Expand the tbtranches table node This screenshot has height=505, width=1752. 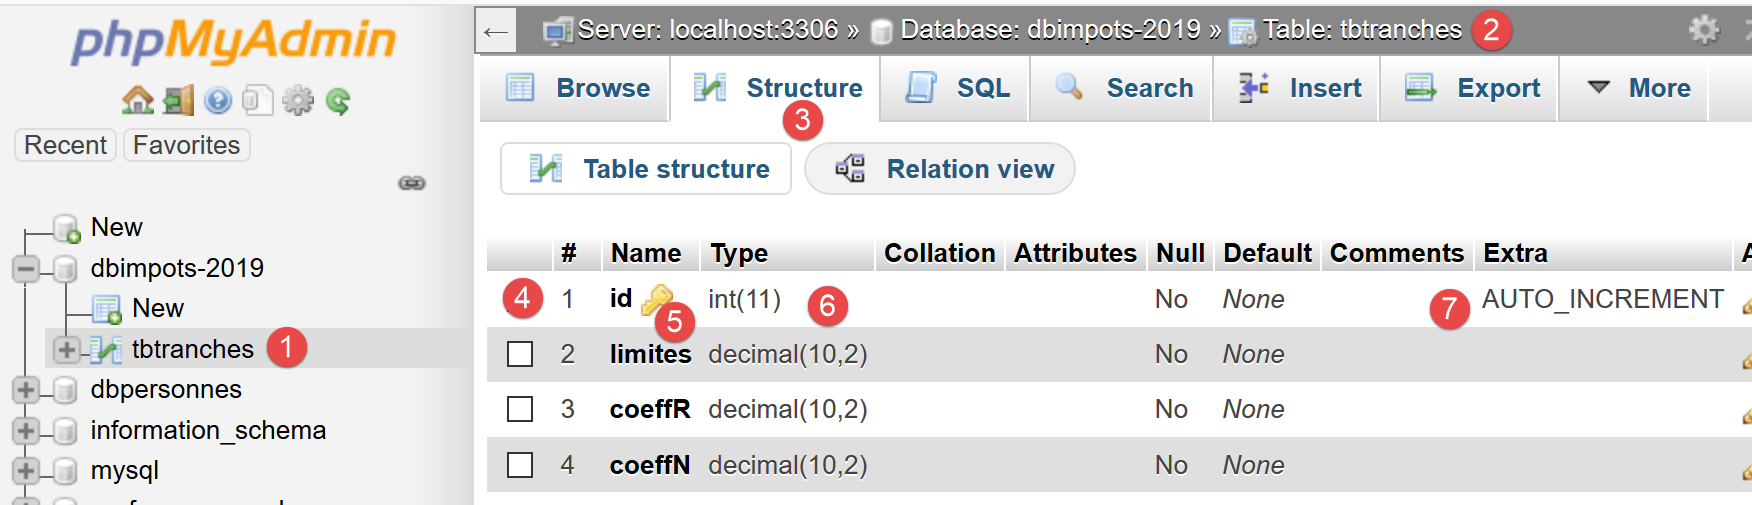click(66, 349)
